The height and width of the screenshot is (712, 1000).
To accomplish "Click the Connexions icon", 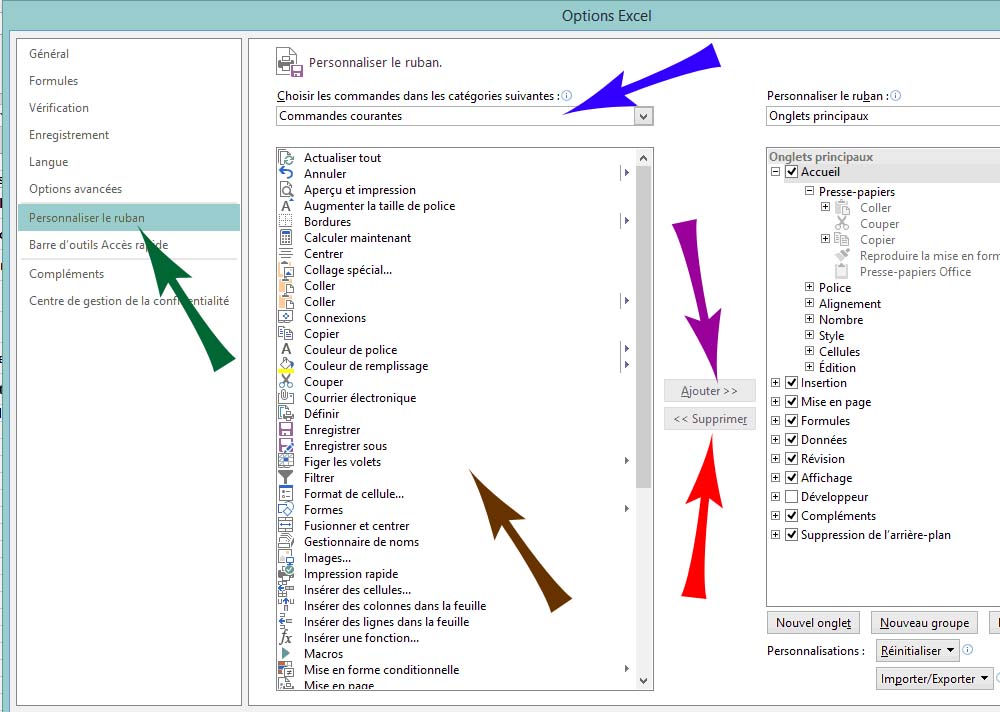I will coord(286,318).
